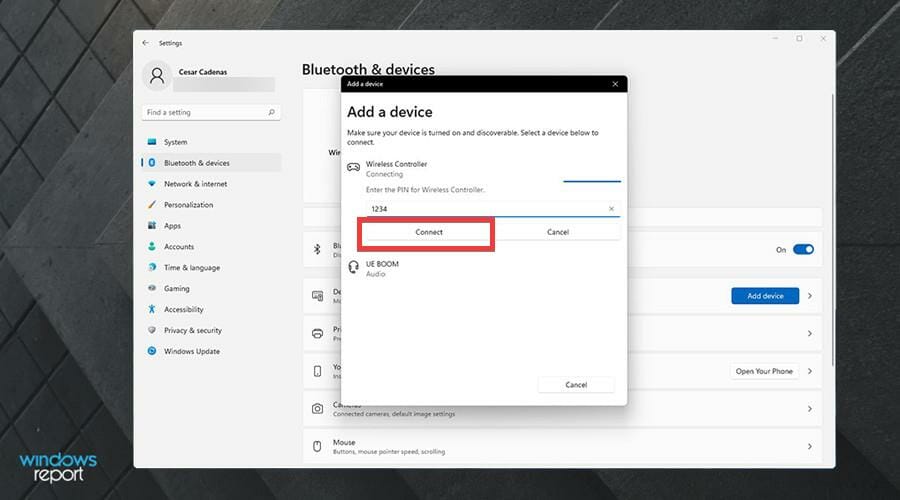Click the search magnifier in Find a setting
Image resolution: width=900 pixels, height=500 pixels.
pyautogui.click(x=271, y=113)
